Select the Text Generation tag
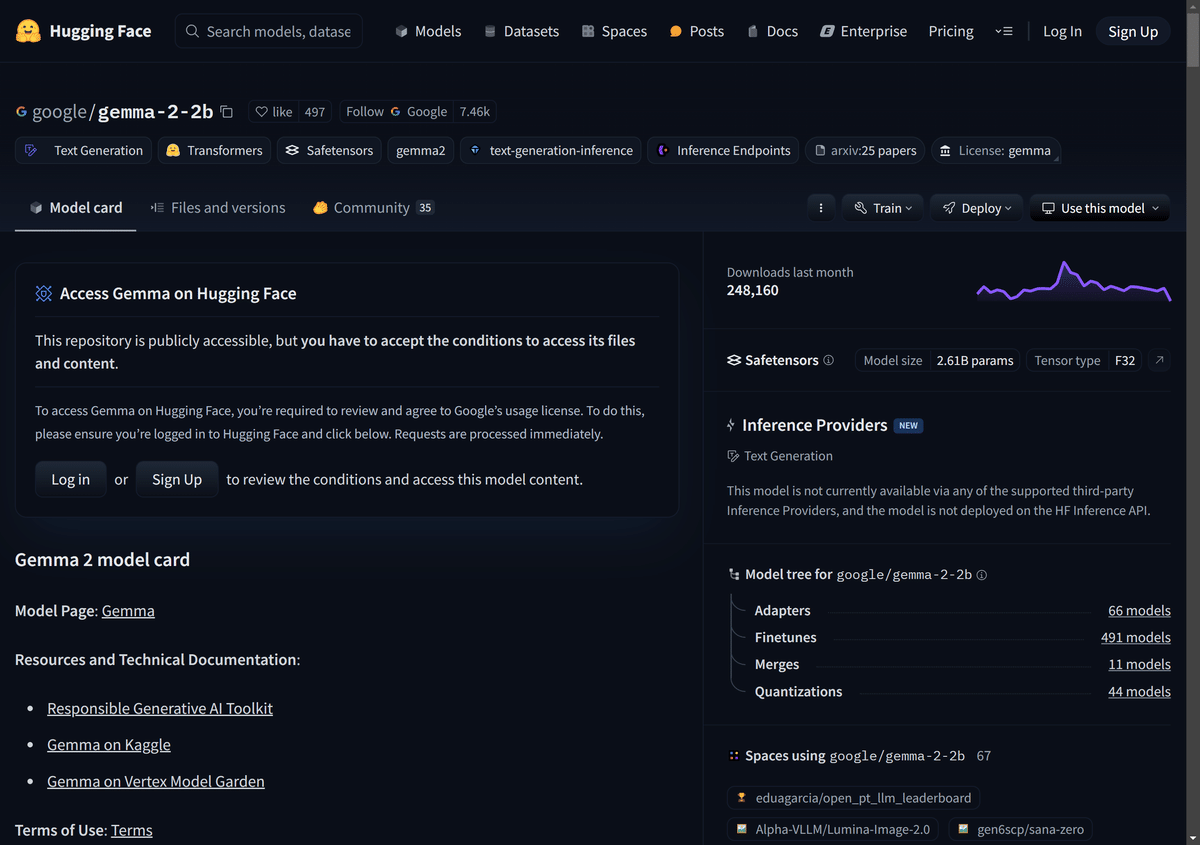This screenshot has width=1200, height=845. point(84,150)
